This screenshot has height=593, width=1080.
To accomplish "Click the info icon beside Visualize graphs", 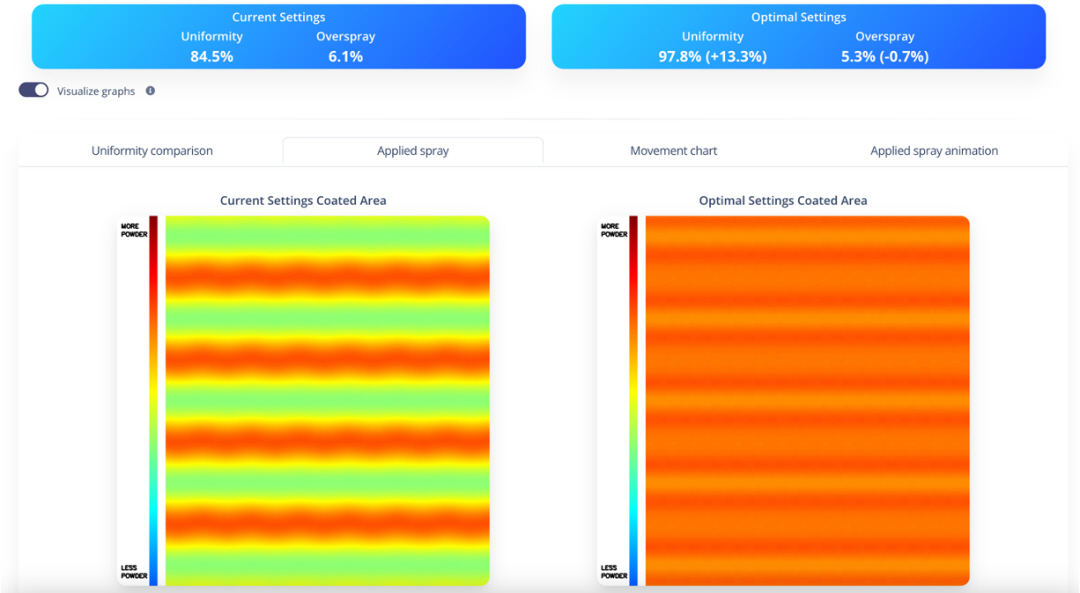I will pos(150,91).
